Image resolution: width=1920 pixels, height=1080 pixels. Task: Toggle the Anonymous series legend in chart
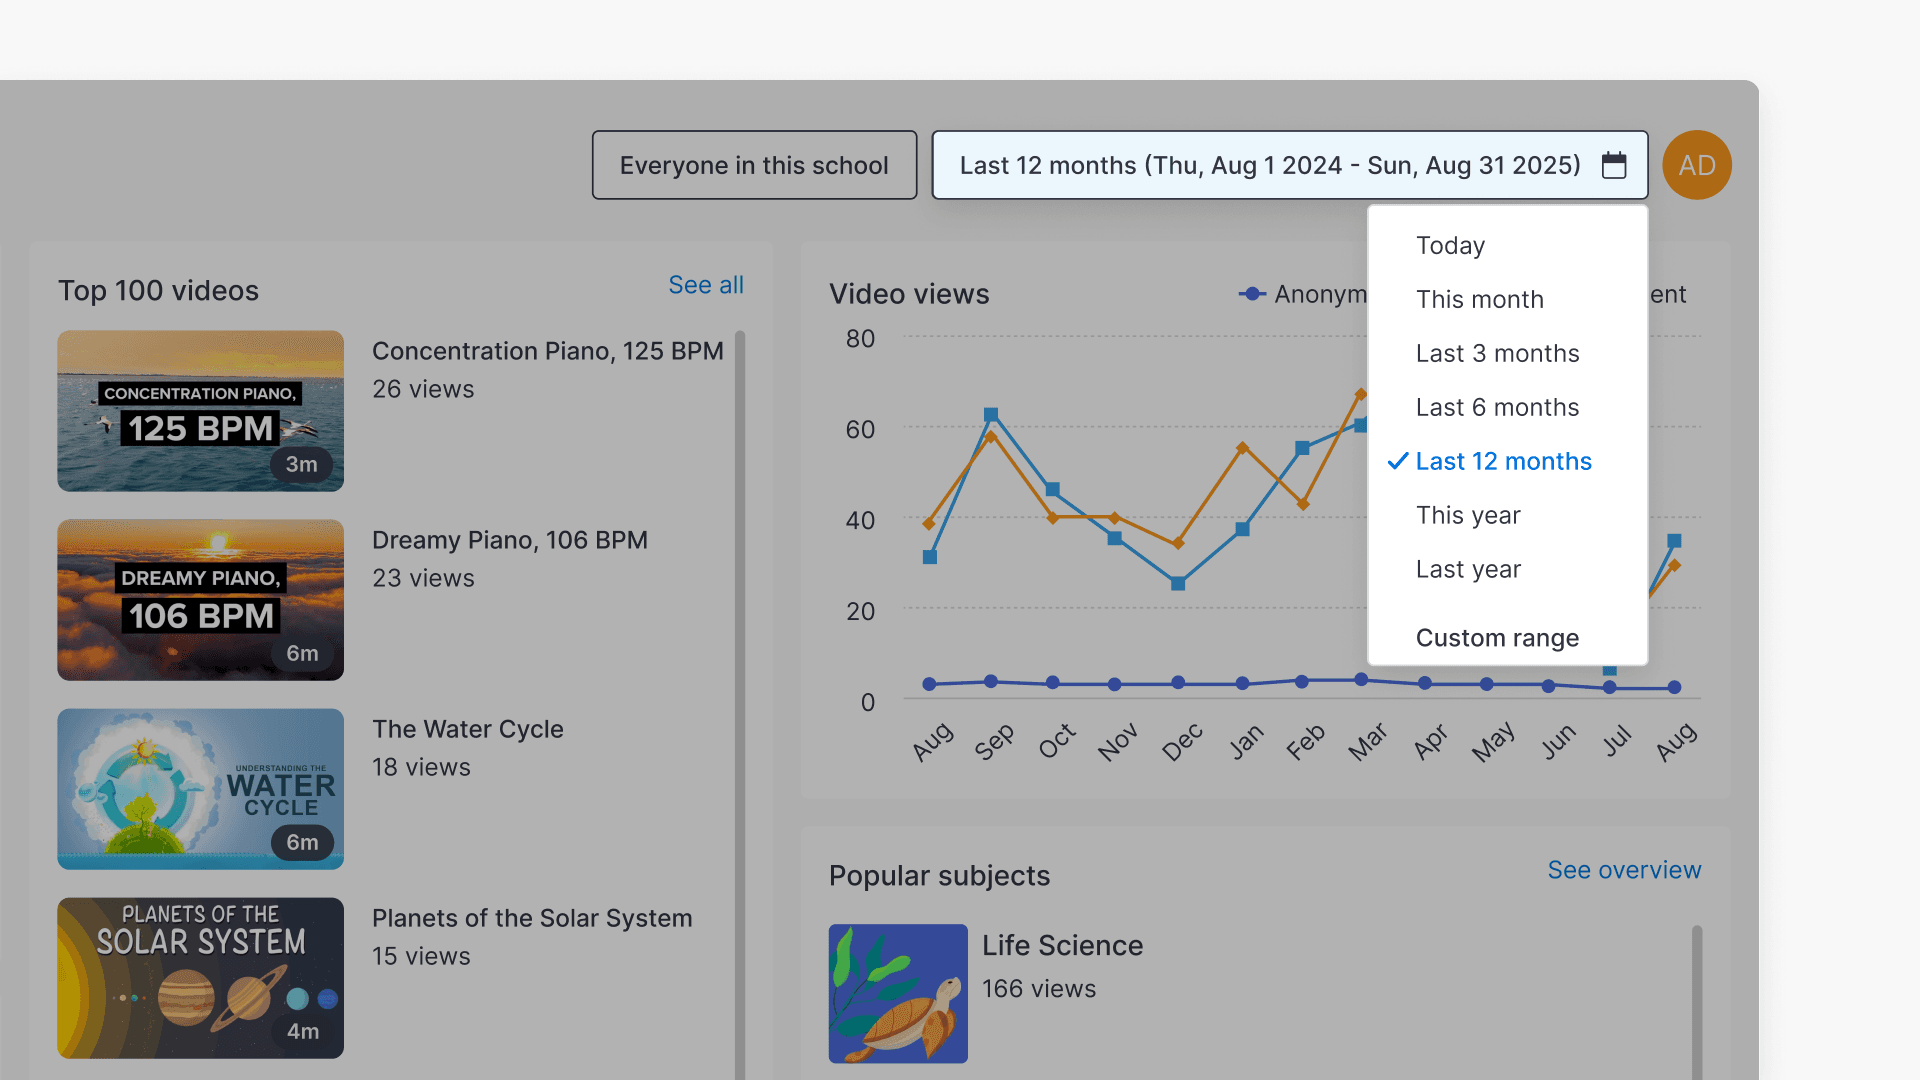tap(1302, 294)
